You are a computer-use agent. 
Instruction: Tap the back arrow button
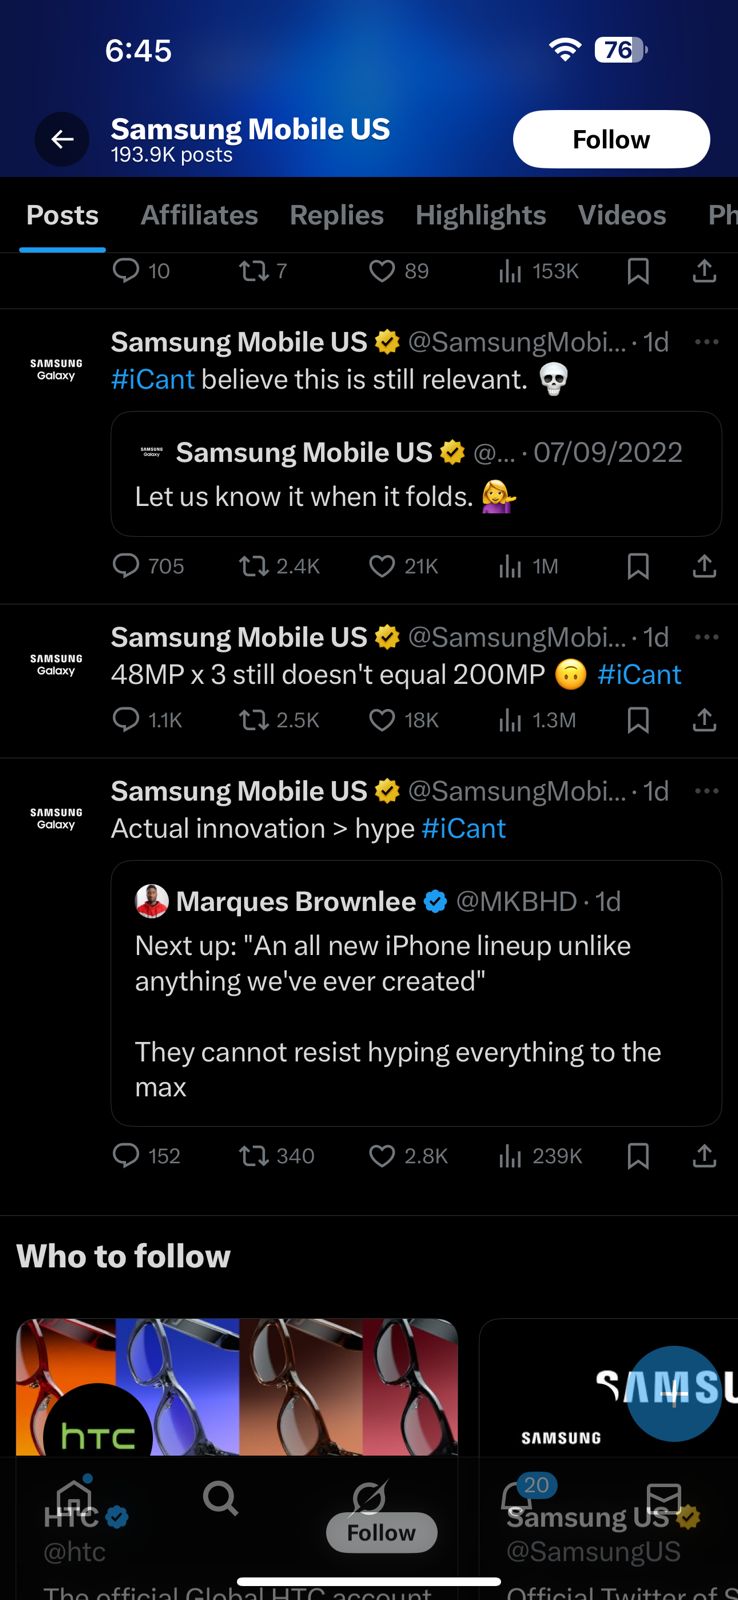pos(62,140)
